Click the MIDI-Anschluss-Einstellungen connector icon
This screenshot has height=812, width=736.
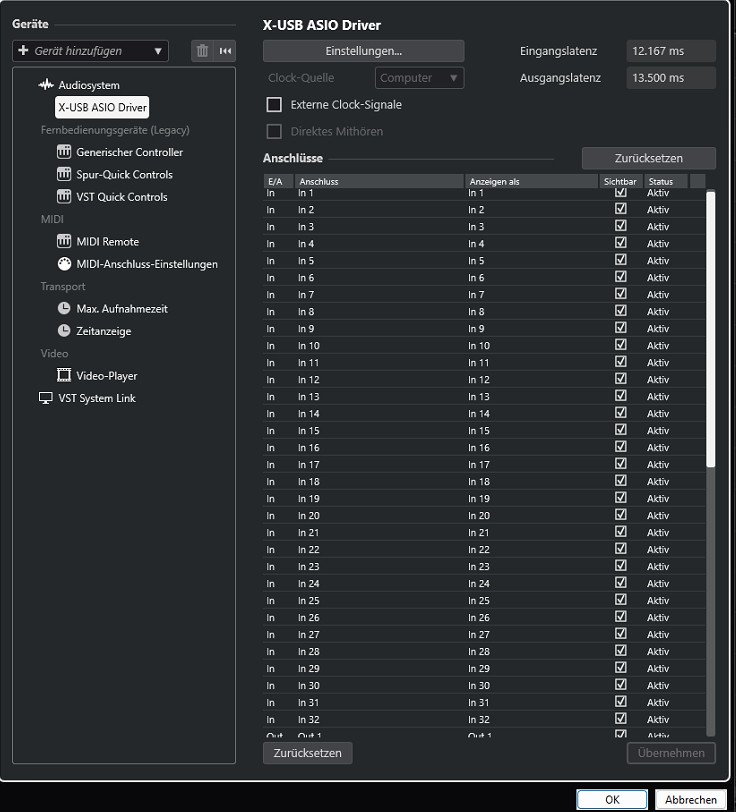64,264
